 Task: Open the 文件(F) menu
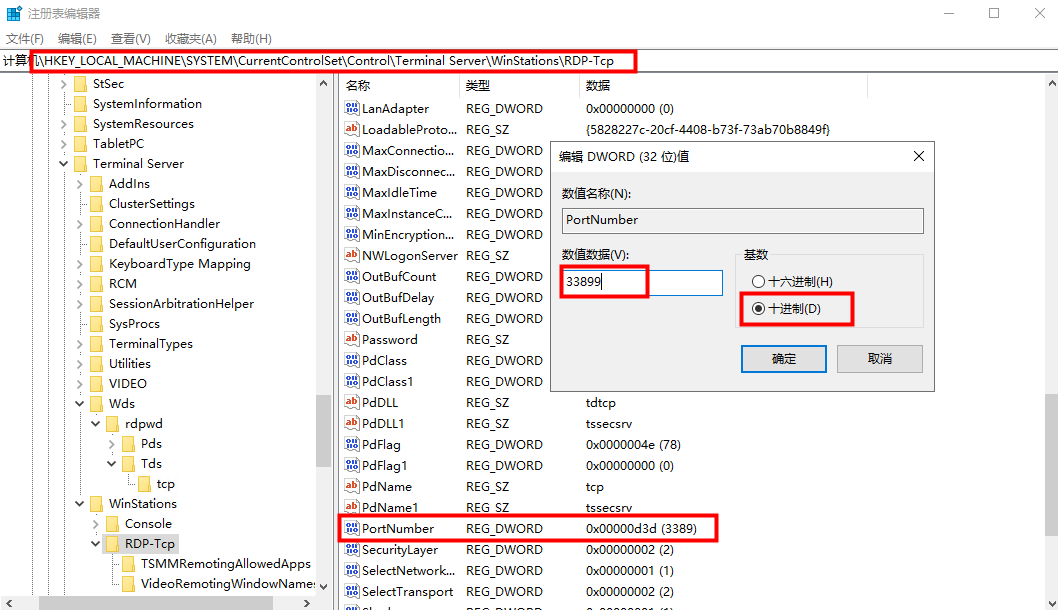(x=25, y=39)
